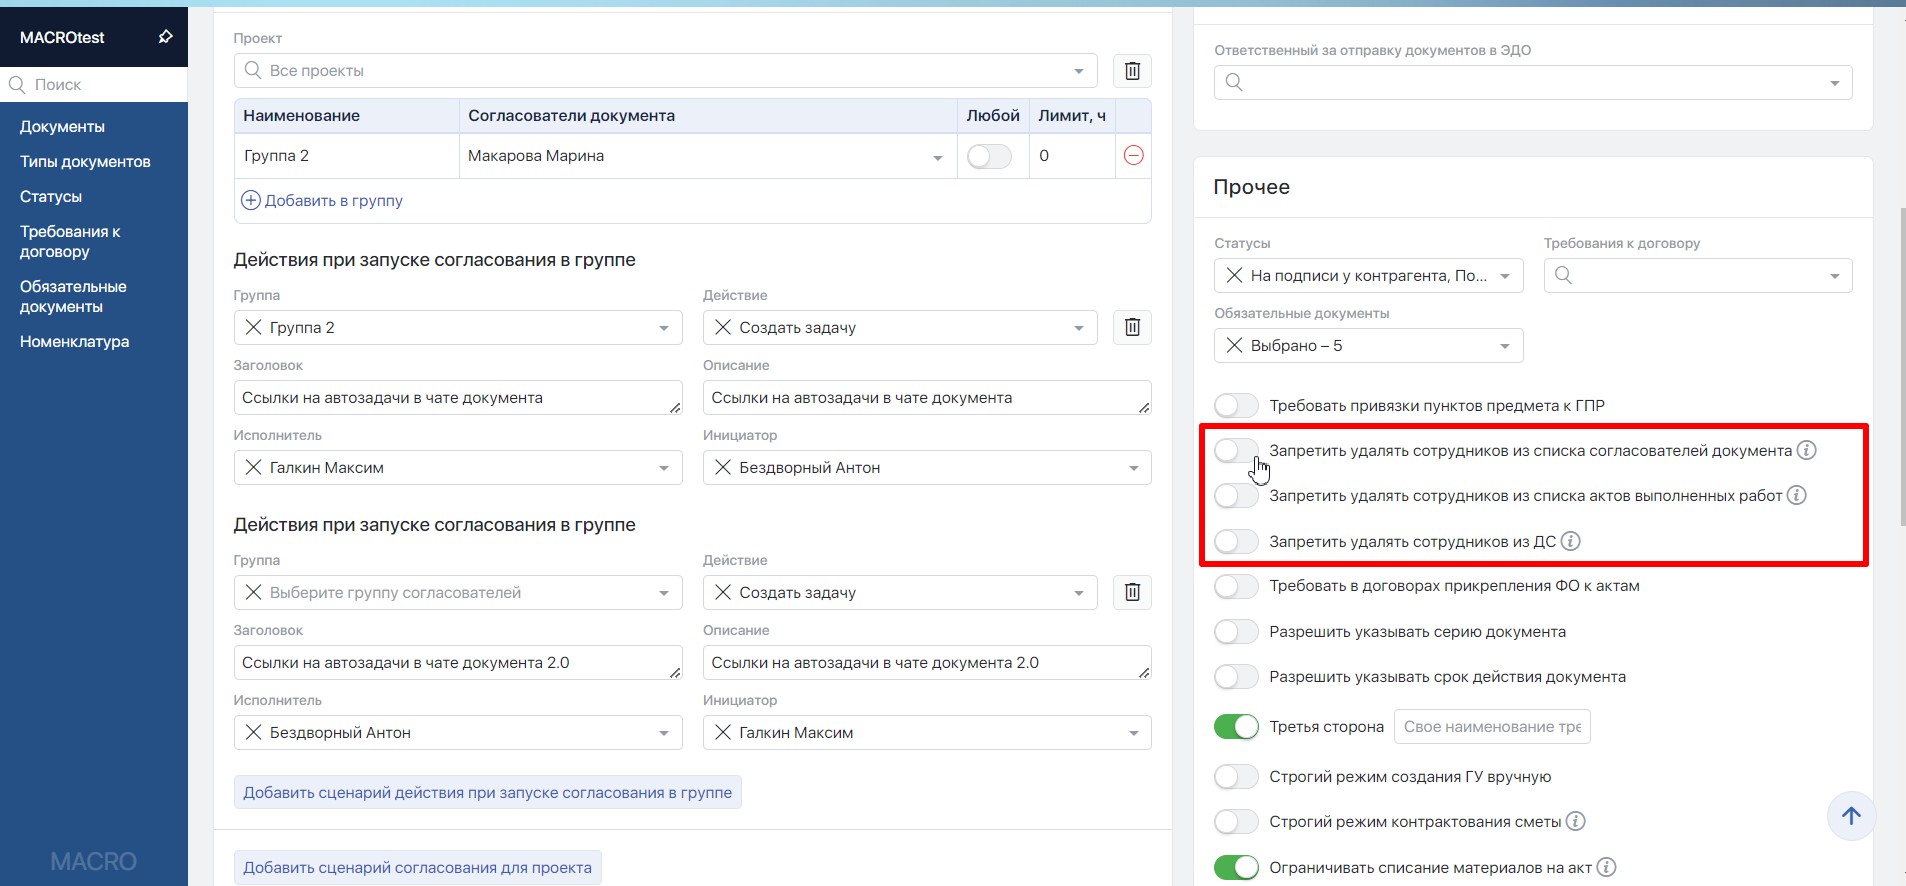Enable Требовать привязки пунктов предмета к ГПР
This screenshot has width=1906, height=886.
[x=1236, y=406]
